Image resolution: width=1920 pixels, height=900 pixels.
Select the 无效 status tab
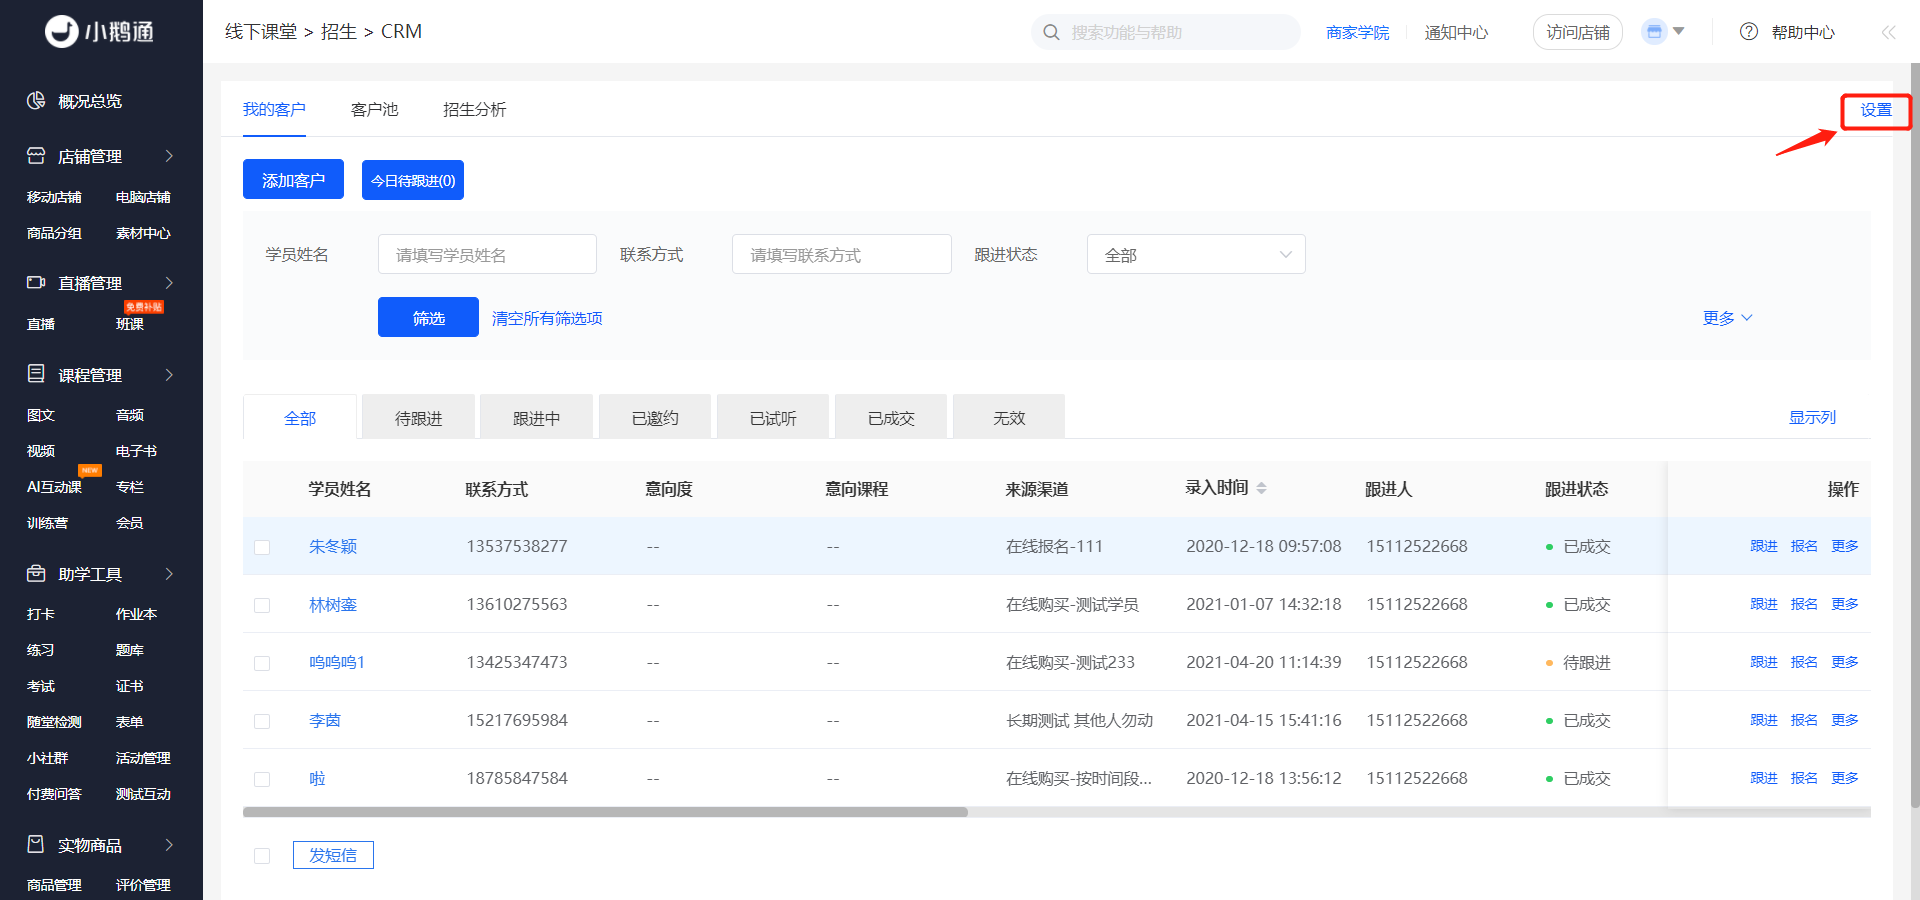coord(1009,417)
